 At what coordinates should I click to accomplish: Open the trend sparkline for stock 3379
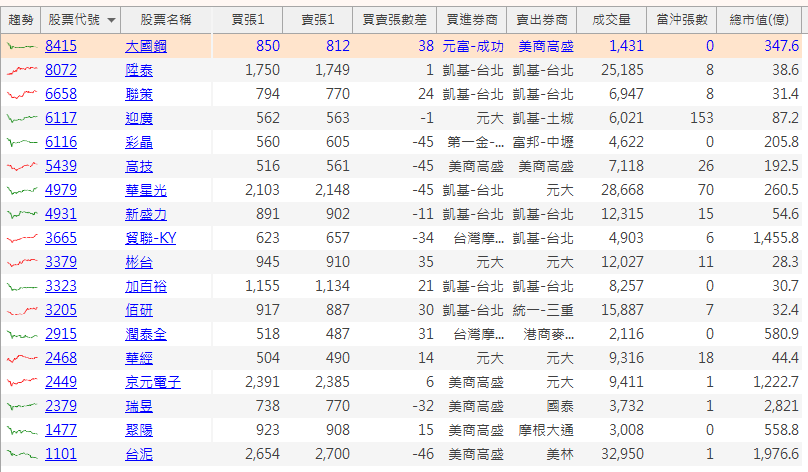click(x=22, y=262)
